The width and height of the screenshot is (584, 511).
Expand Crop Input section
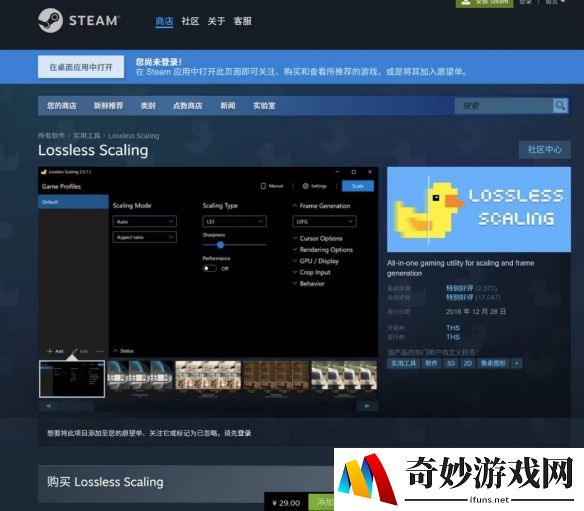point(312,272)
